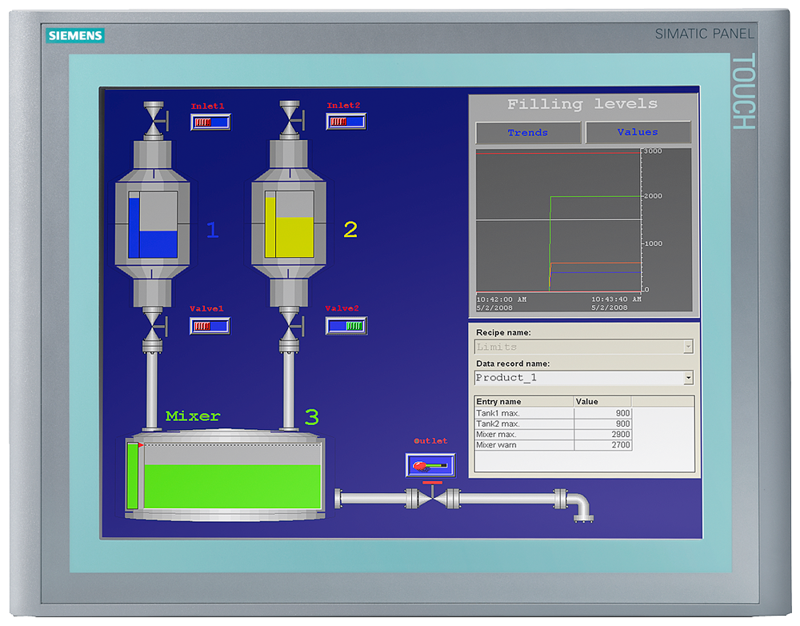Click the Siemens logo on bezel
This screenshot has width=800, height=626.
point(75,35)
